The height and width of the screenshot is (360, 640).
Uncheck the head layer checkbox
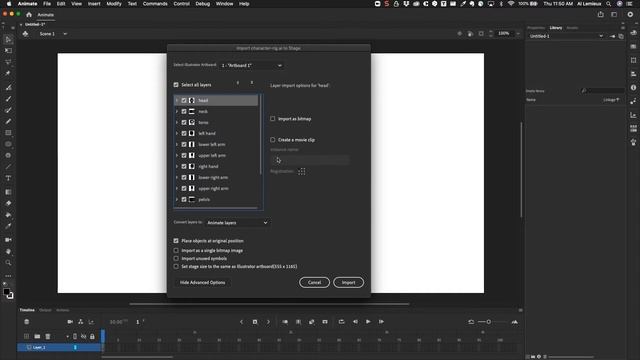coord(184,100)
